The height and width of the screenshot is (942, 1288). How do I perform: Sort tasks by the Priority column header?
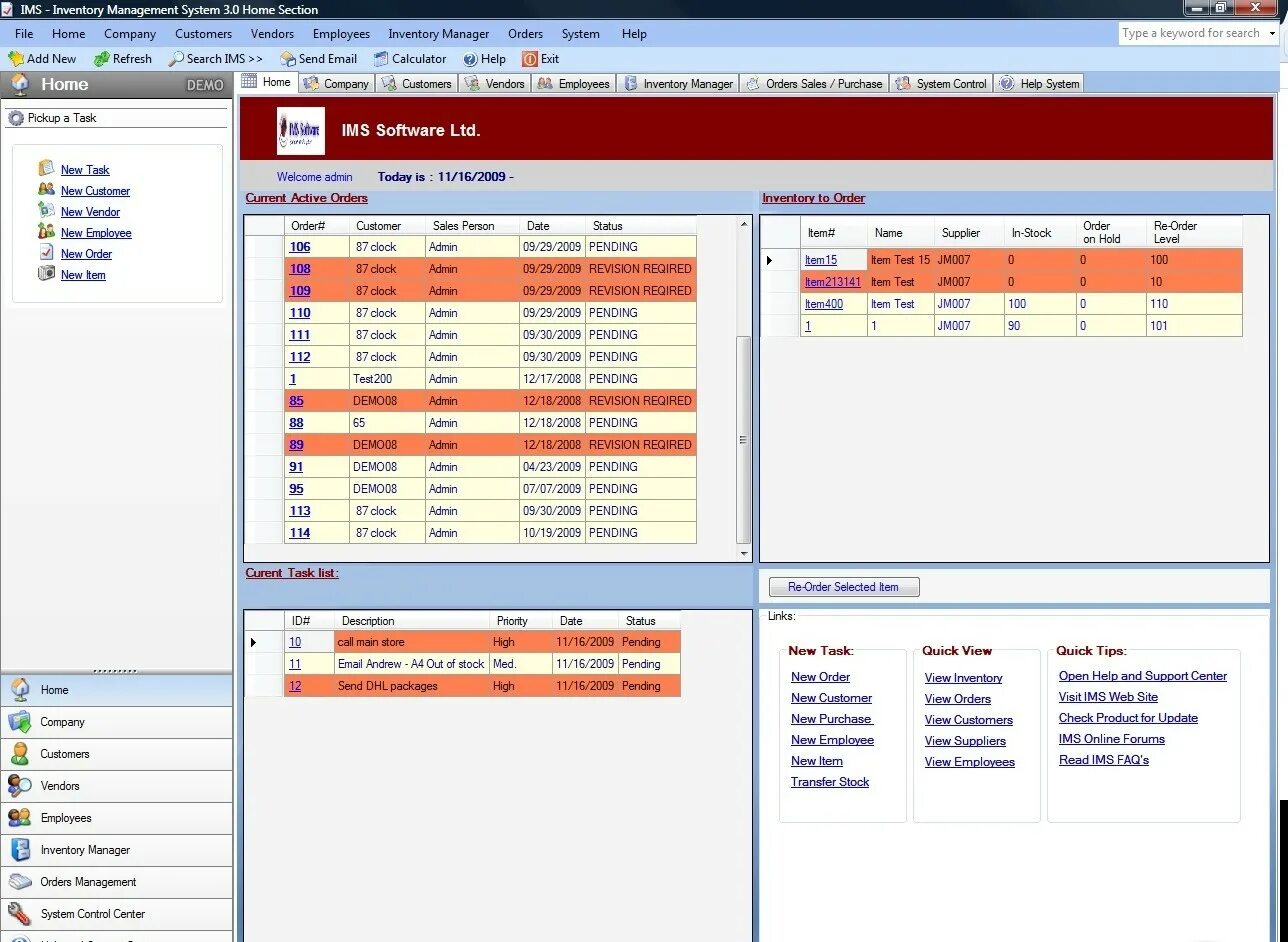pyautogui.click(x=520, y=621)
